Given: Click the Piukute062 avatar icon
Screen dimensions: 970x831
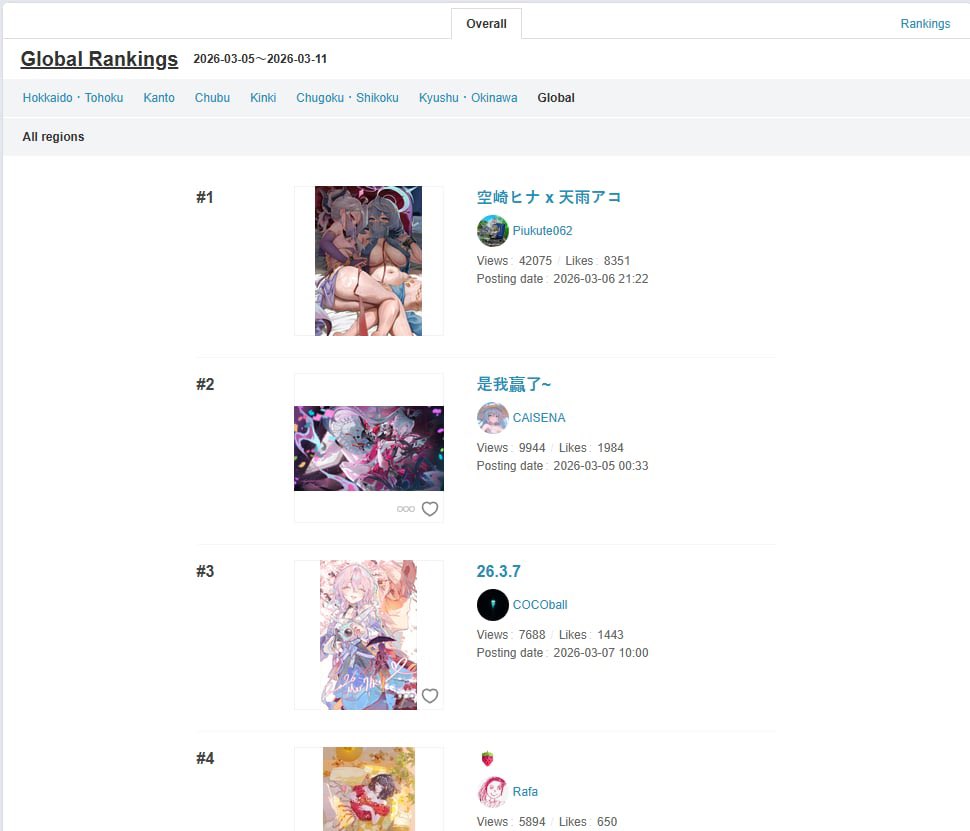Looking at the screenshot, I should (x=492, y=231).
